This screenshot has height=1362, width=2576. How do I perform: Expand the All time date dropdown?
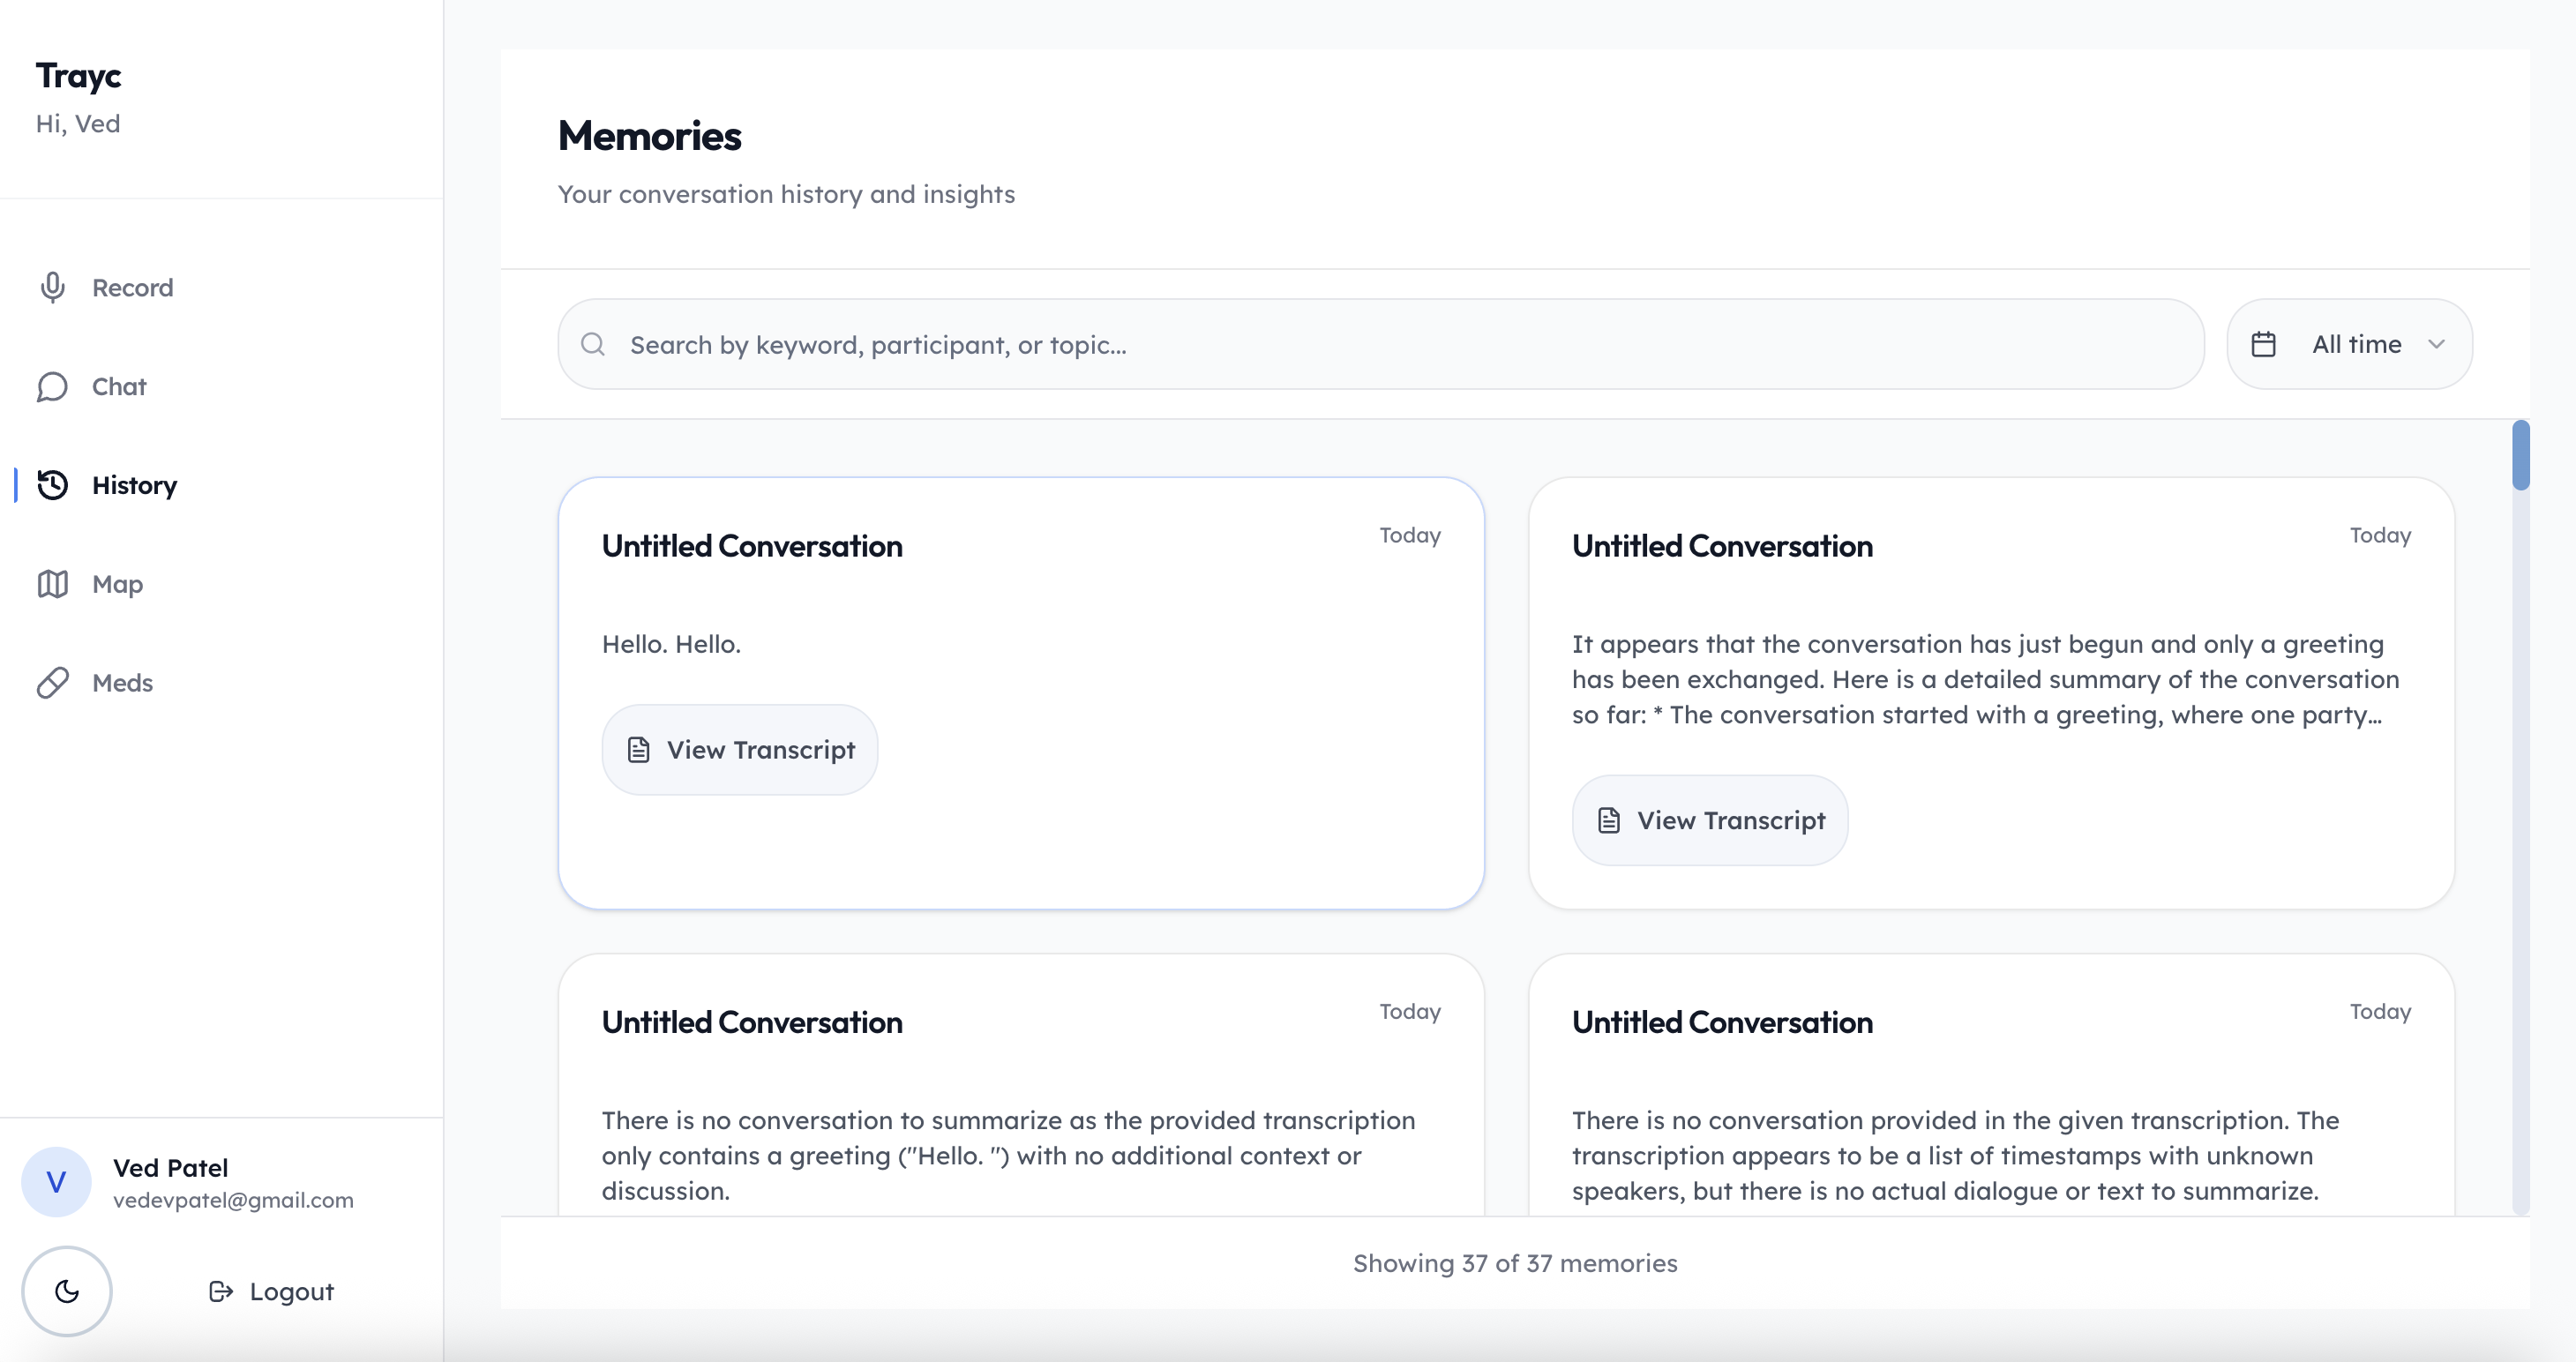[2355, 345]
